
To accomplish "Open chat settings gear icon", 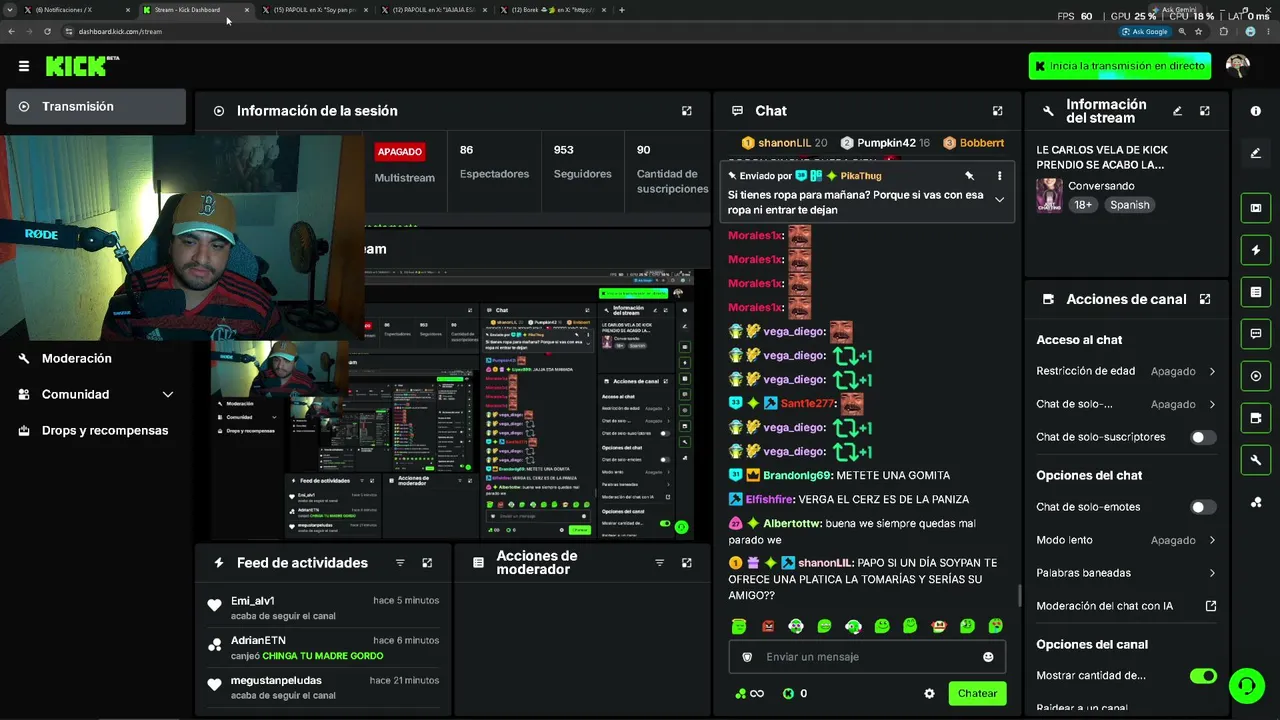I will (x=929, y=693).
